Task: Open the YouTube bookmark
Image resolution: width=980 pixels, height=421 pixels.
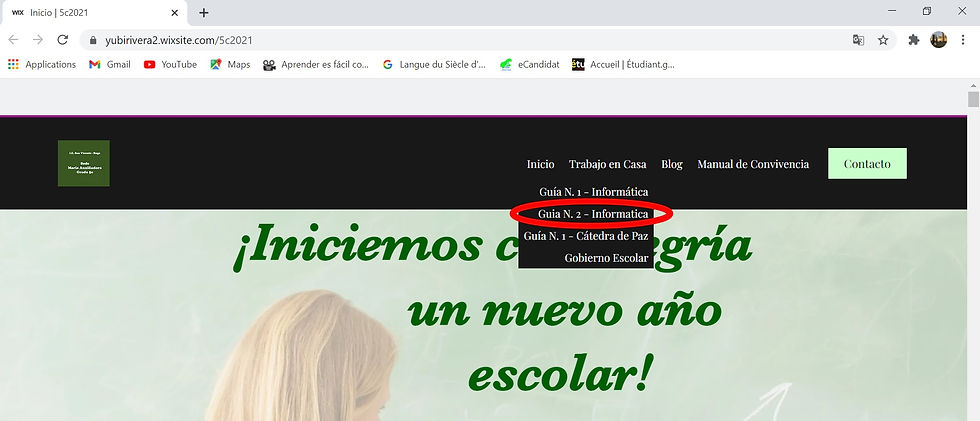Action: tap(170, 64)
